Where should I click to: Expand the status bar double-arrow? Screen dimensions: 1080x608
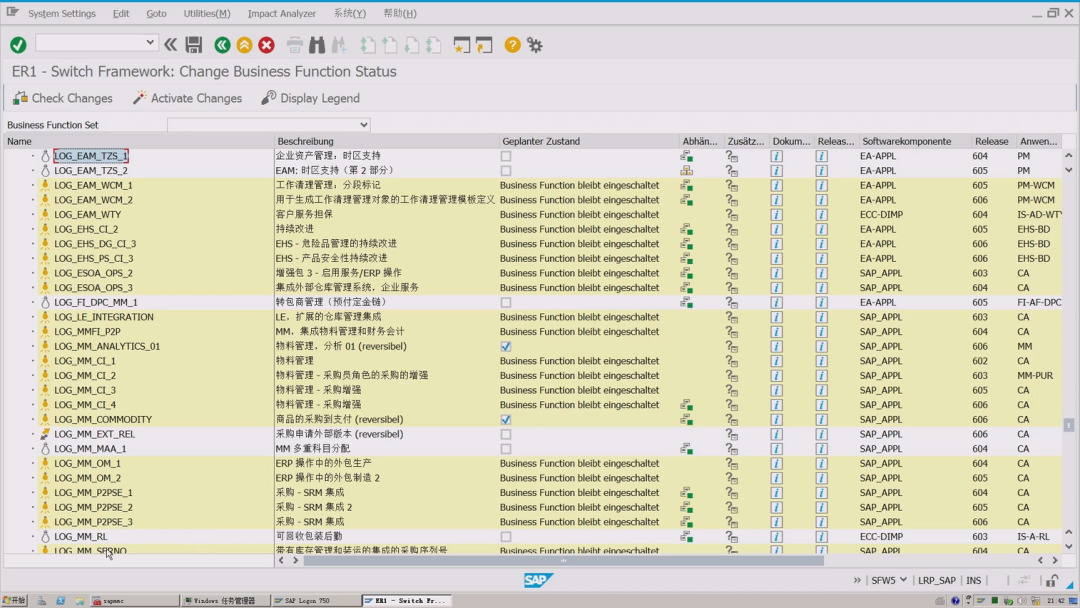(x=857, y=580)
